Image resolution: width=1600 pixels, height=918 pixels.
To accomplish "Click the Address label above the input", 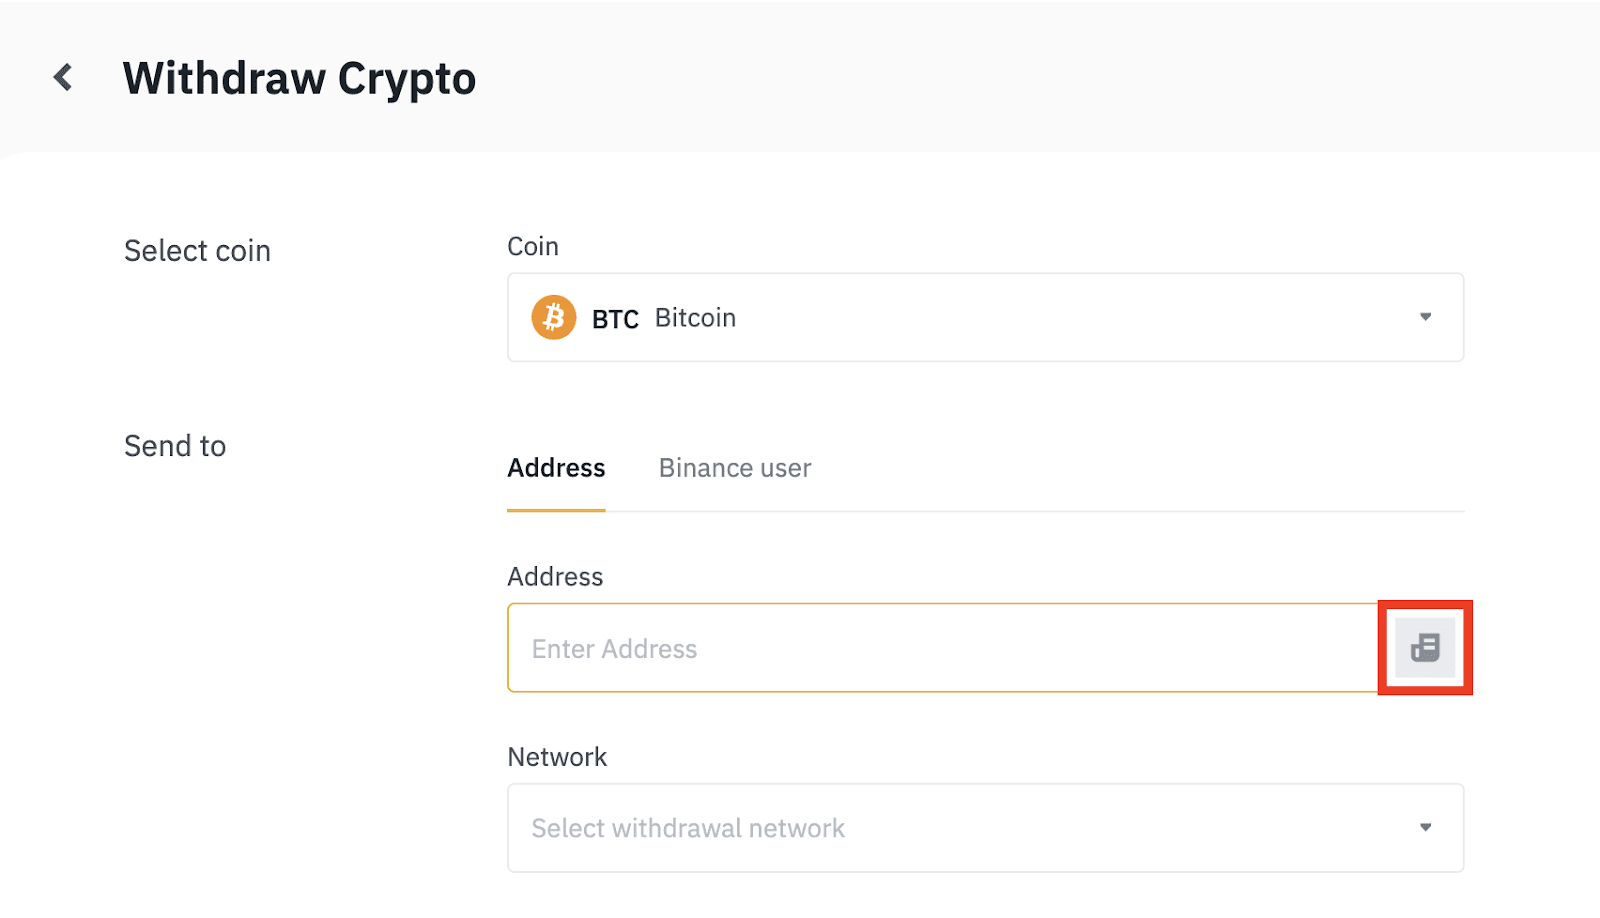I will tap(555, 577).
